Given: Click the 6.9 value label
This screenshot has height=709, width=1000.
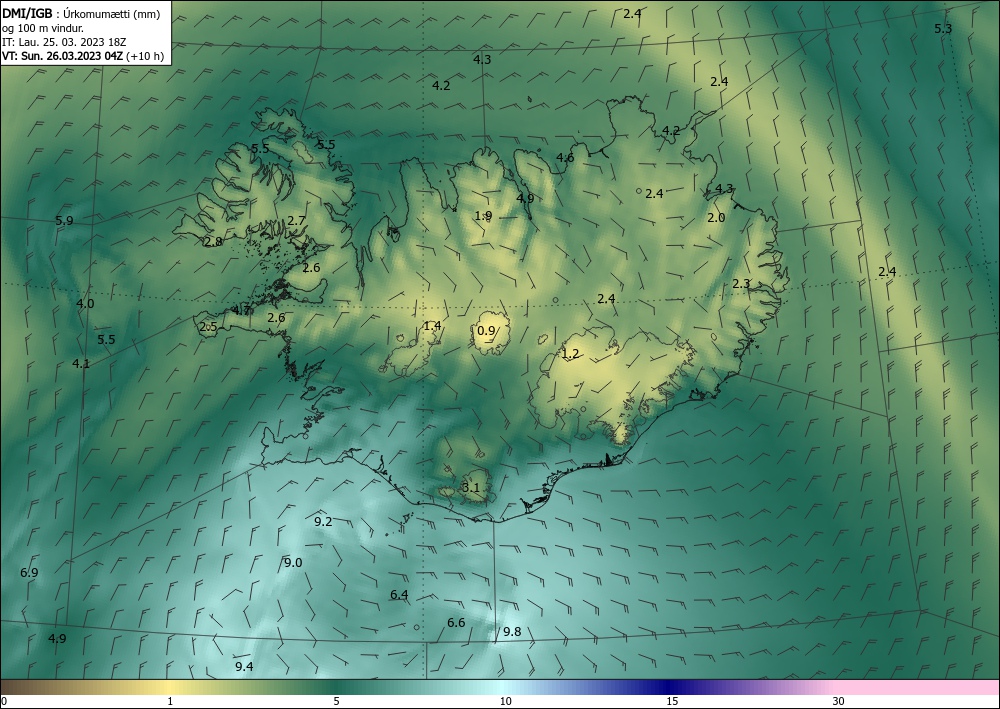Looking at the screenshot, I should (29, 573).
